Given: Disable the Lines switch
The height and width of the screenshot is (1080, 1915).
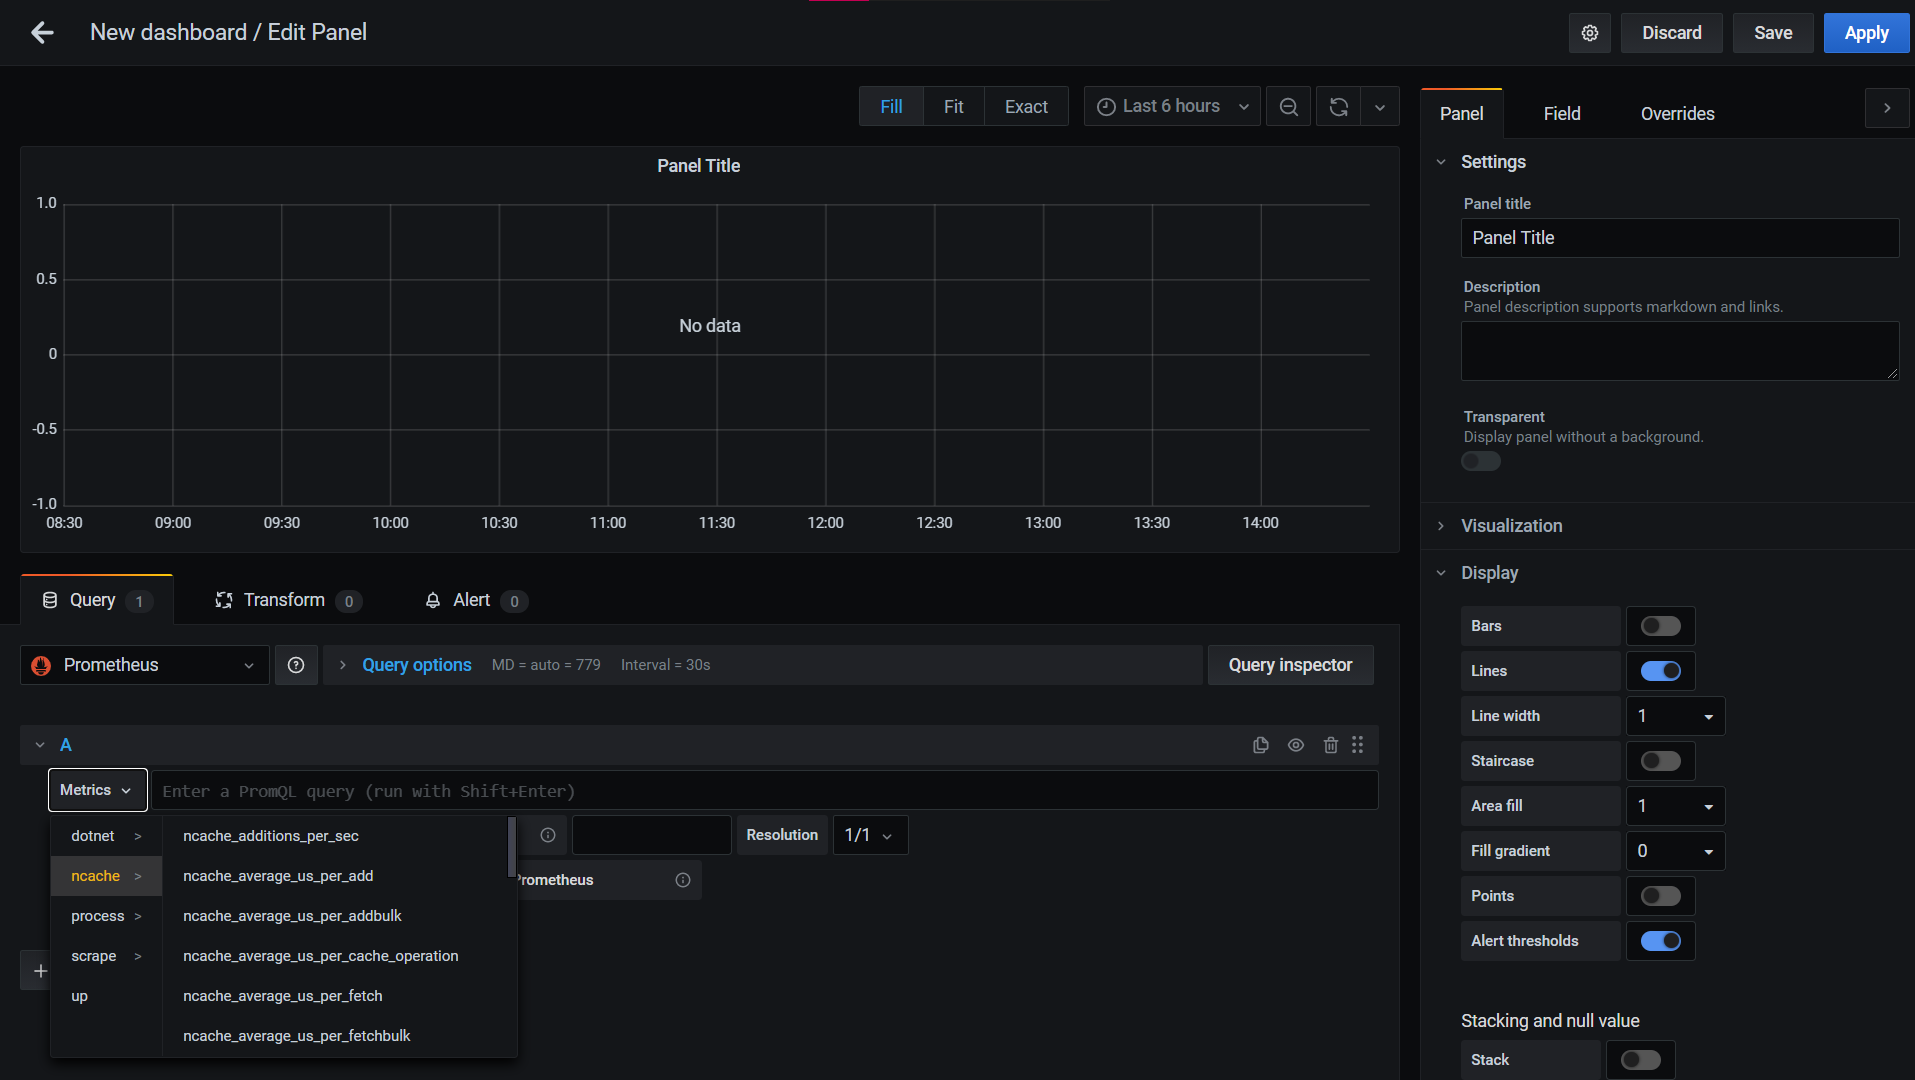Looking at the screenshot, I should click(1661, 671).
